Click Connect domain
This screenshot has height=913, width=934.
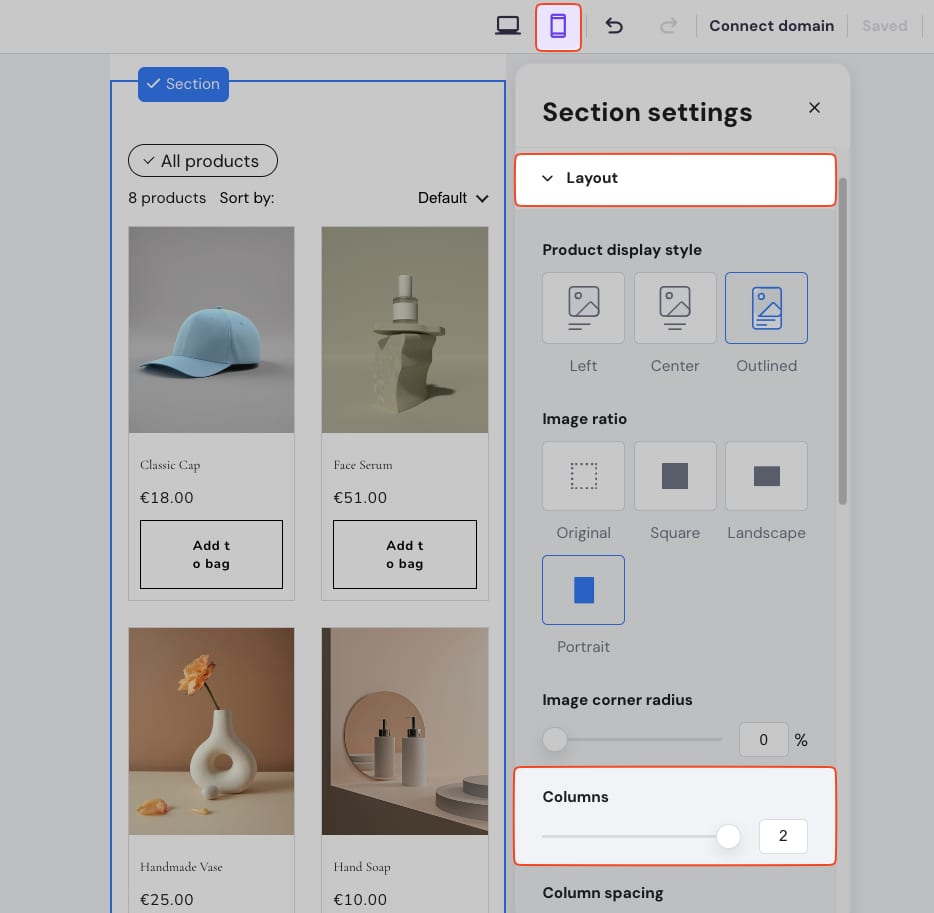(x=771, y=26)
